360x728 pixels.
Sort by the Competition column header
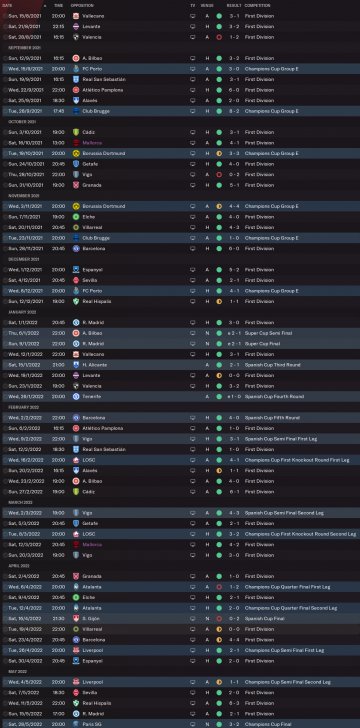tap(257, 6)
